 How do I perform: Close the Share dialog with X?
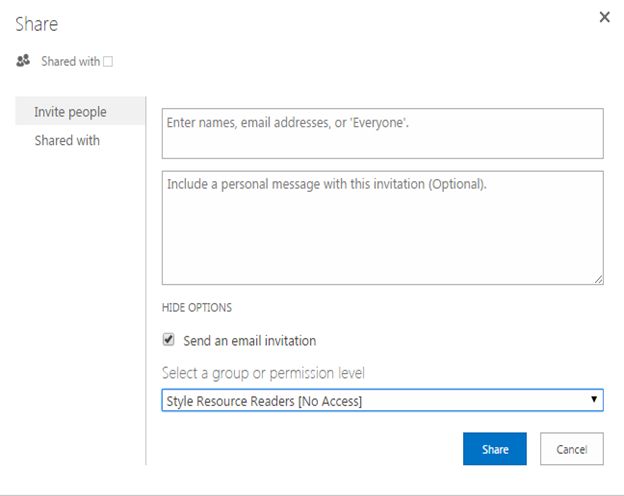coord(604,17)
